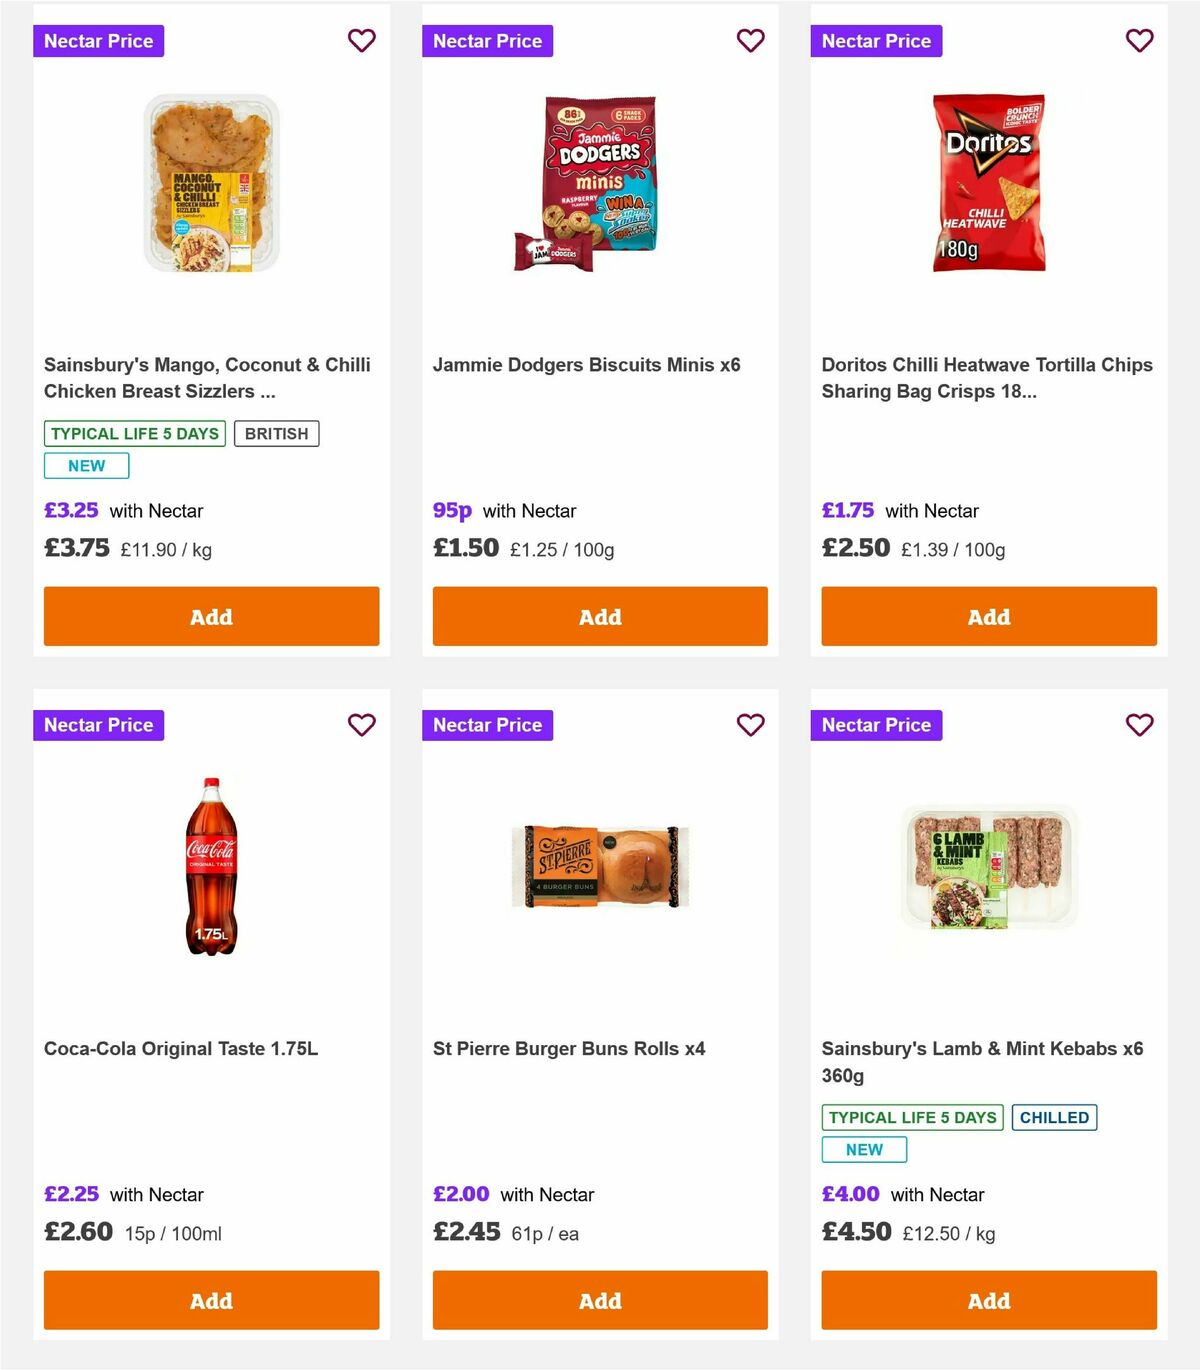The image size is (1200, 1370).
Task: Click the TYPICAL LIFE 5 DAYS chicken tag
Action: tap(134, 433)
